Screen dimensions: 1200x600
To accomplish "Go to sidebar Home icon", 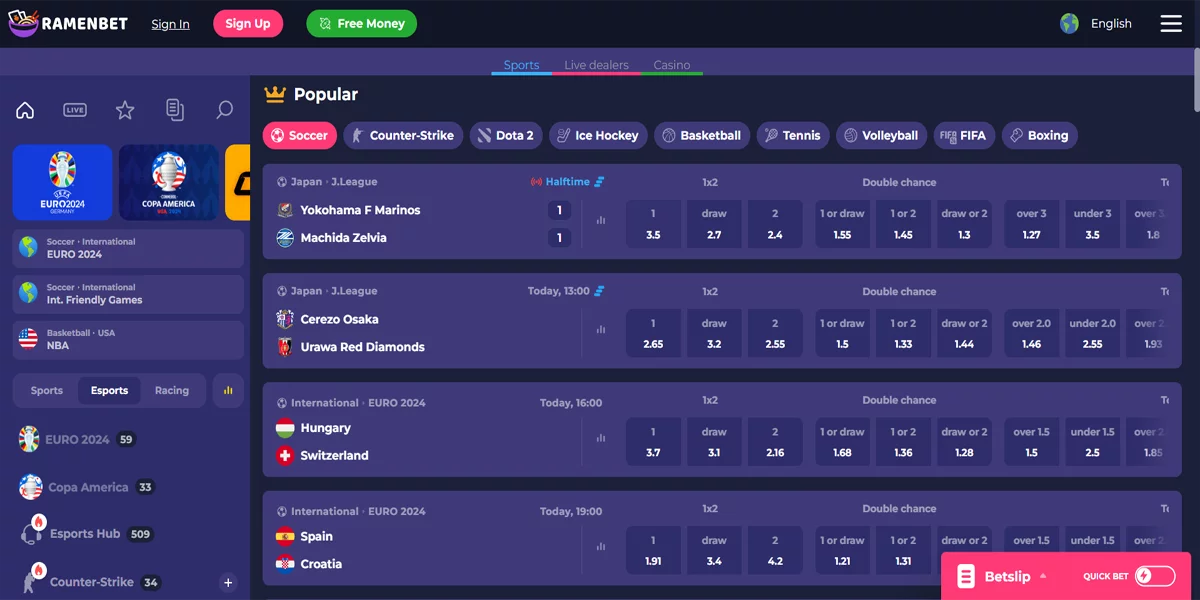I will [x=25, y=110].
